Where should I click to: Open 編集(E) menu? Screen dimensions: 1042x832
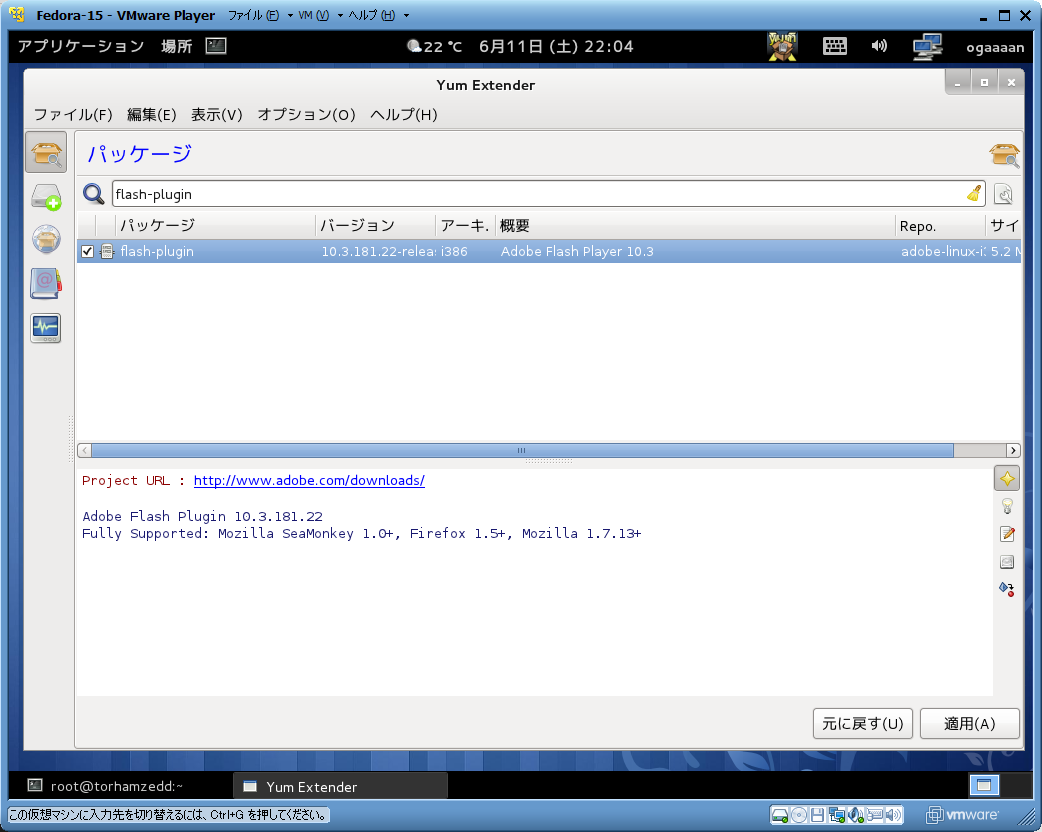152,114
